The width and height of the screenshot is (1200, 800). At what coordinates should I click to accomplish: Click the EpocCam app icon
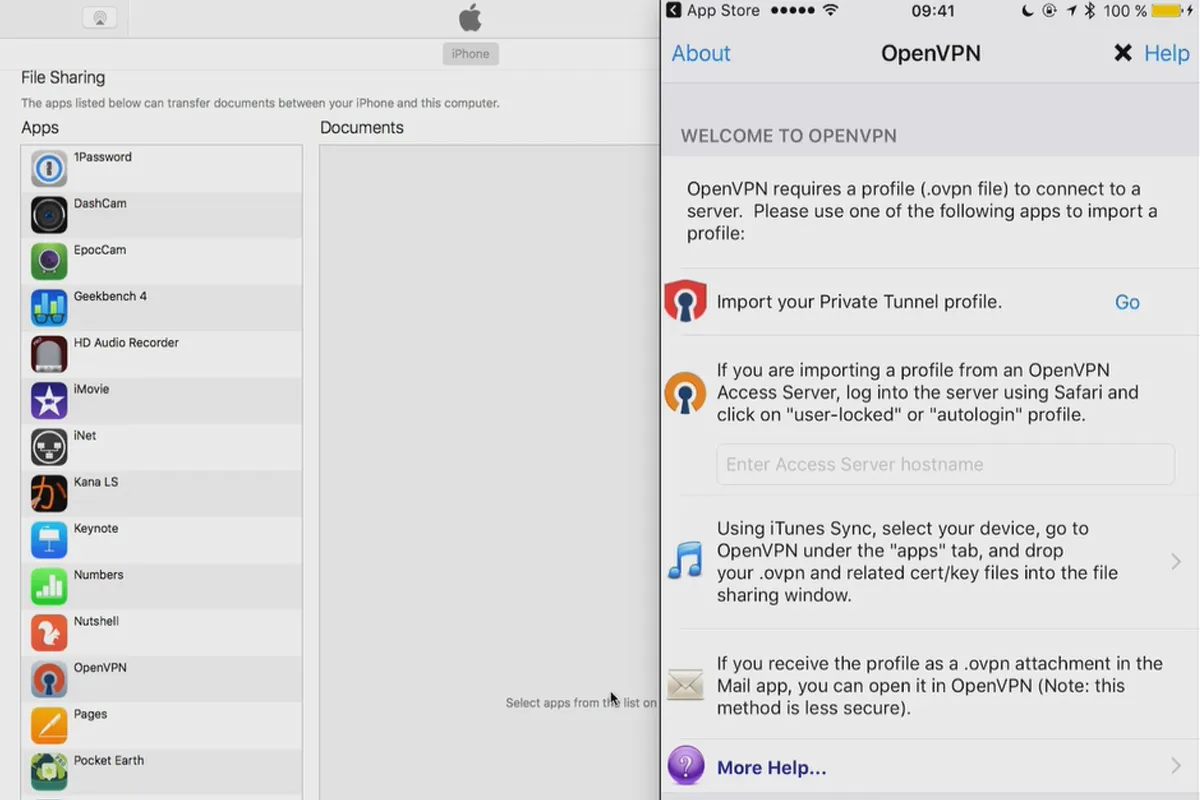[x=49, y=262]
